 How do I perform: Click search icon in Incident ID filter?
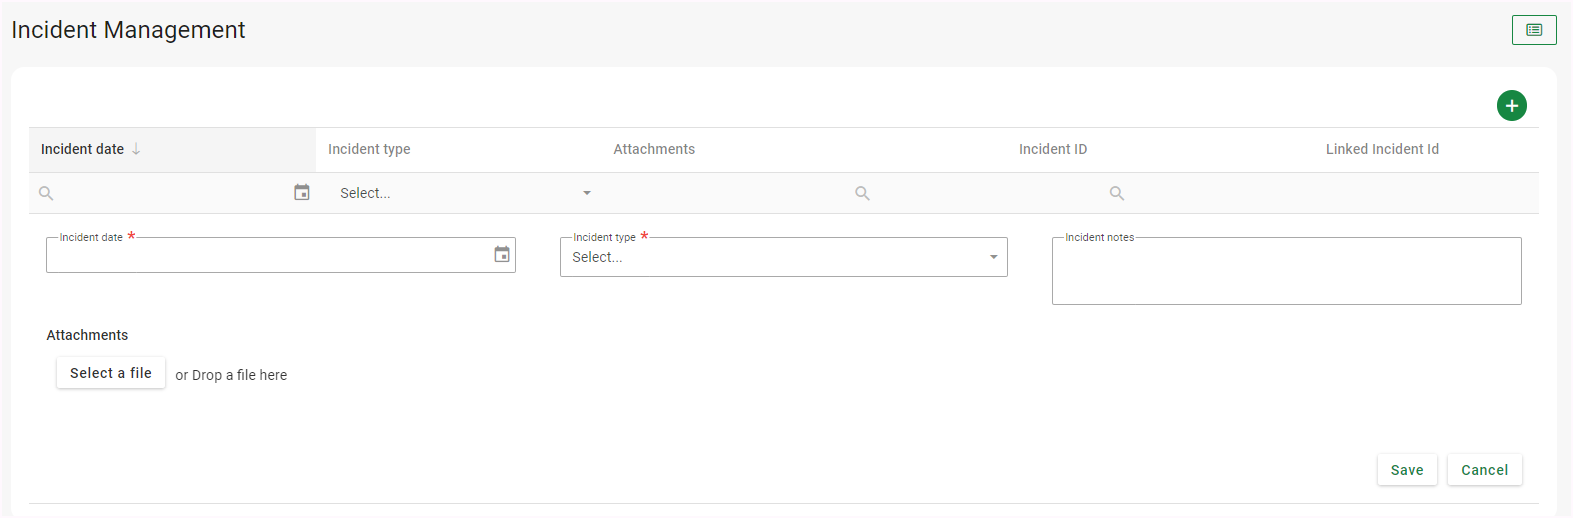point(1117,193)
